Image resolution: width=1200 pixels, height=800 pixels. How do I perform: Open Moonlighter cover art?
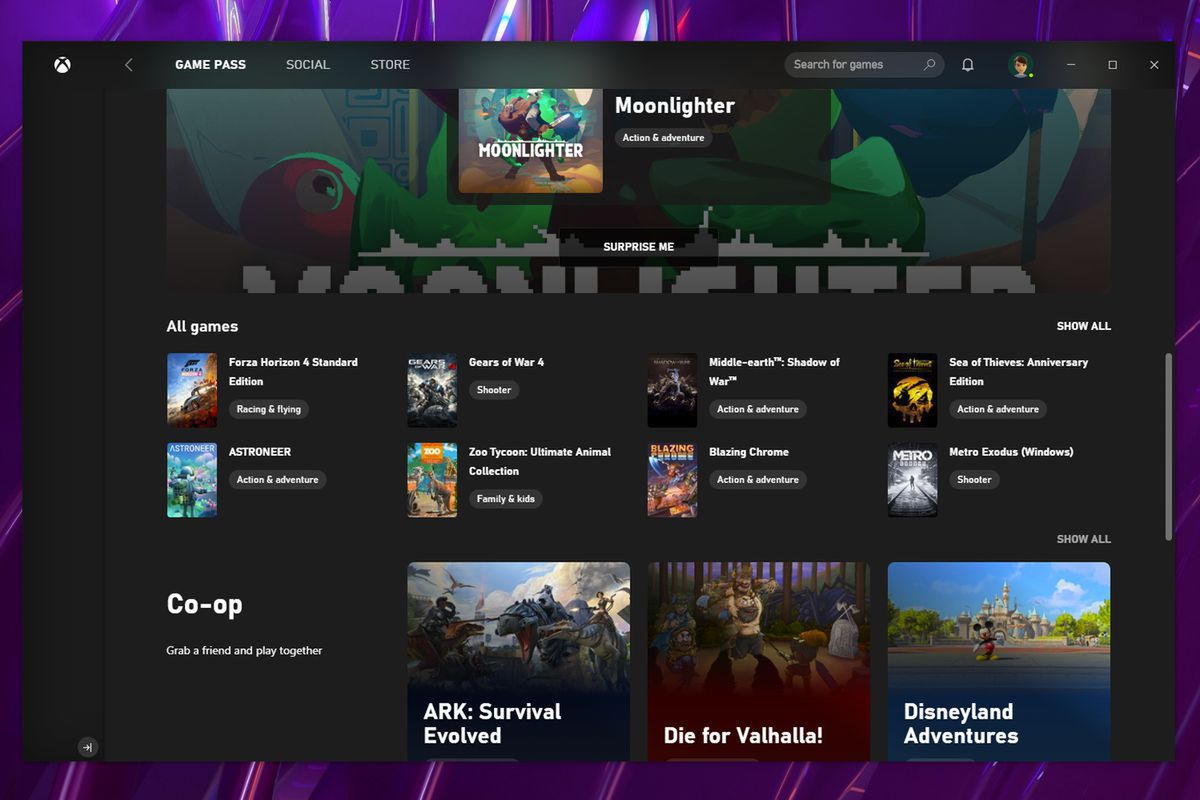point(531,140)
